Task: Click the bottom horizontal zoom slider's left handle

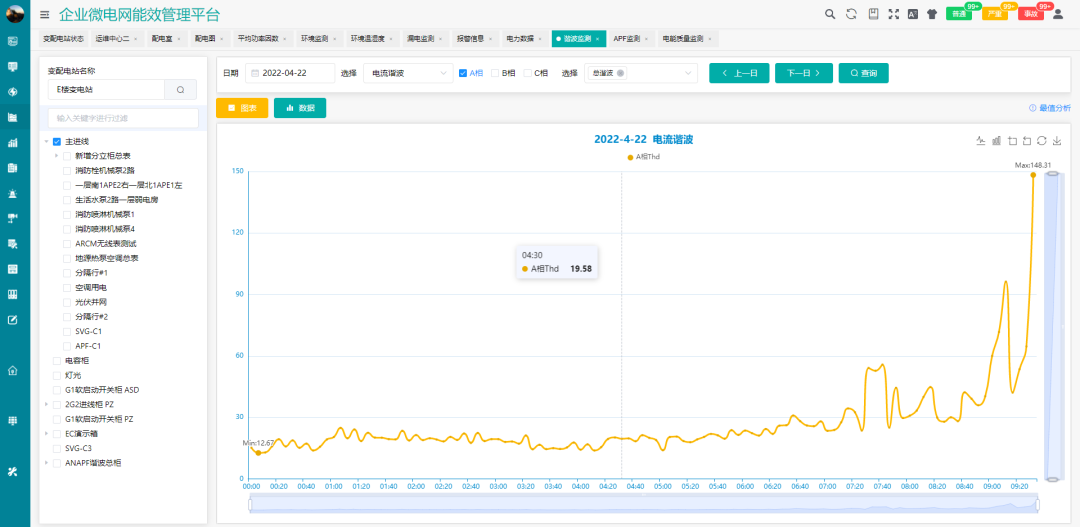Action: [x=250, y=505]
